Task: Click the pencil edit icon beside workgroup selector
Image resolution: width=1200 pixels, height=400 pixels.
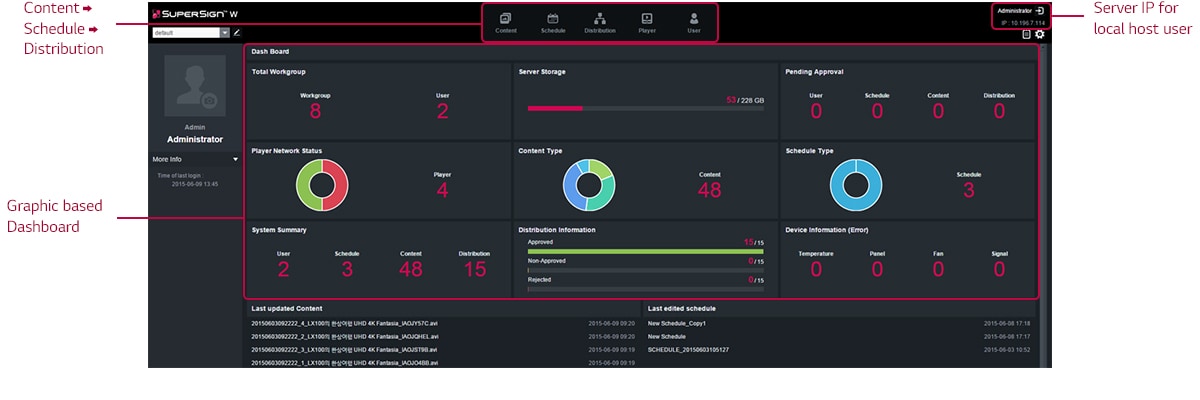Action: coord(237,32)
